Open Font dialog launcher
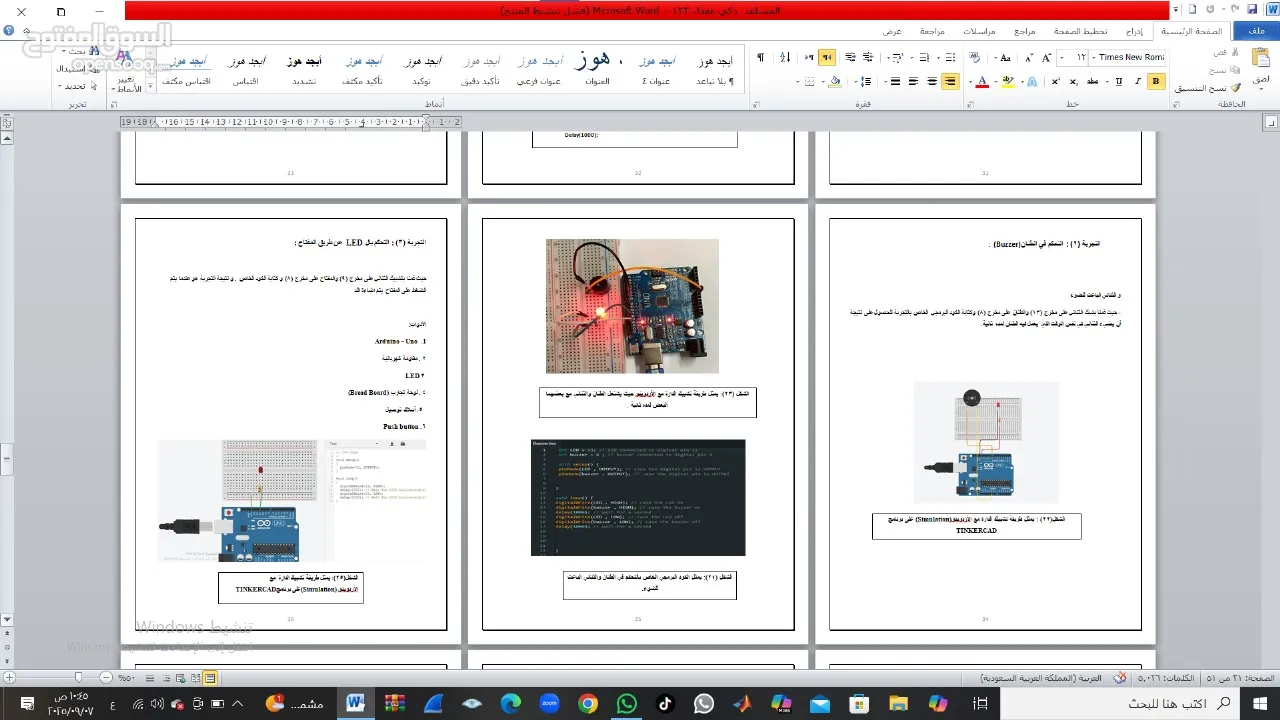The height and width of the screenshot is (720, 1280). click(x=968, y=104)
